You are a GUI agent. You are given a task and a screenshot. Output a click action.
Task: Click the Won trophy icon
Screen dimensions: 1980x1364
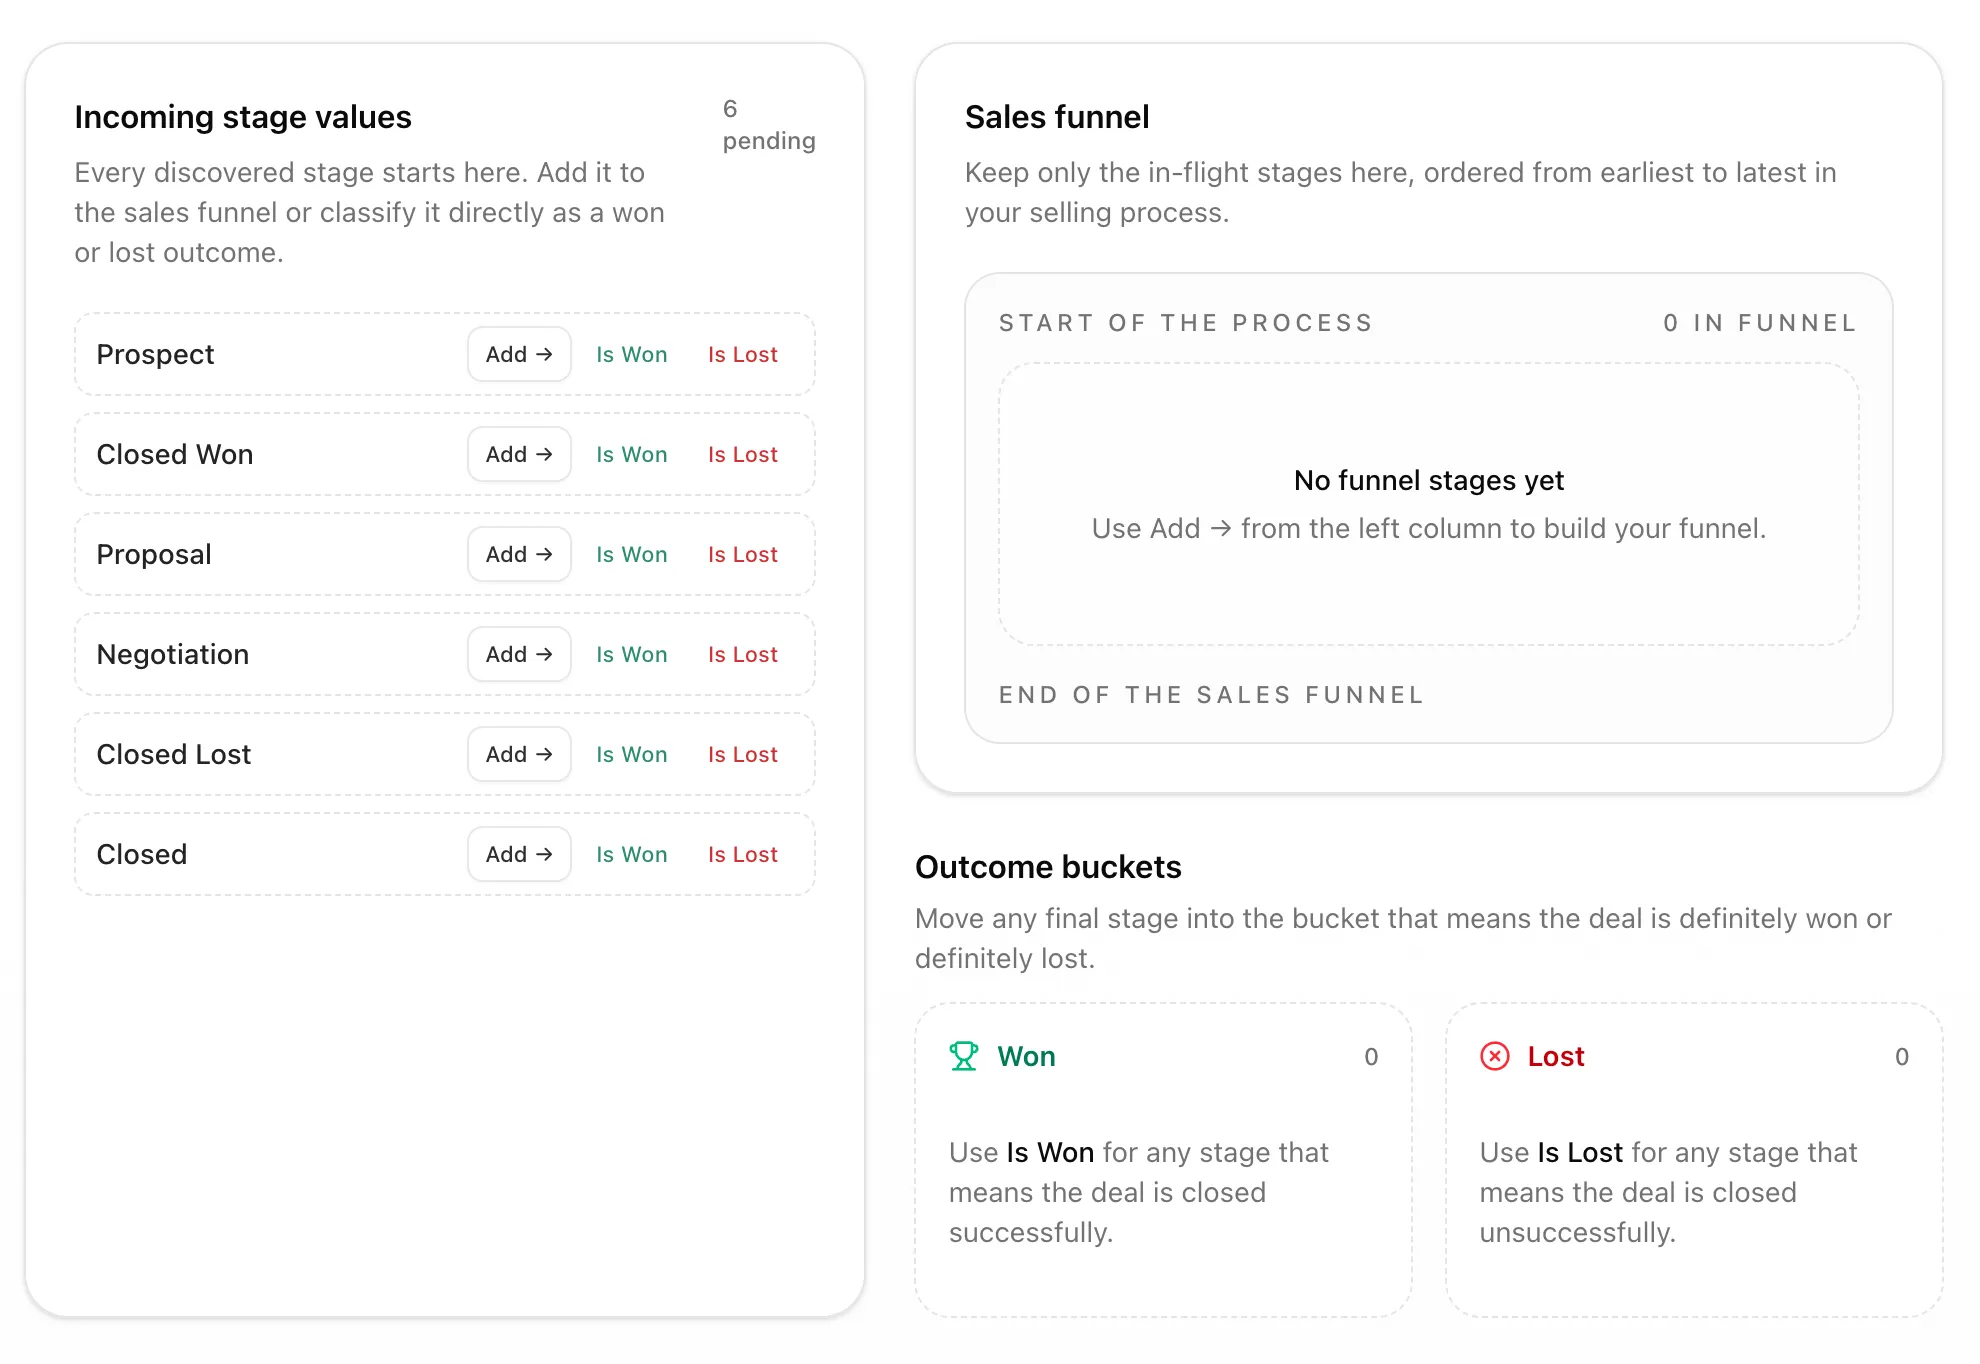tap(963, 1056)
